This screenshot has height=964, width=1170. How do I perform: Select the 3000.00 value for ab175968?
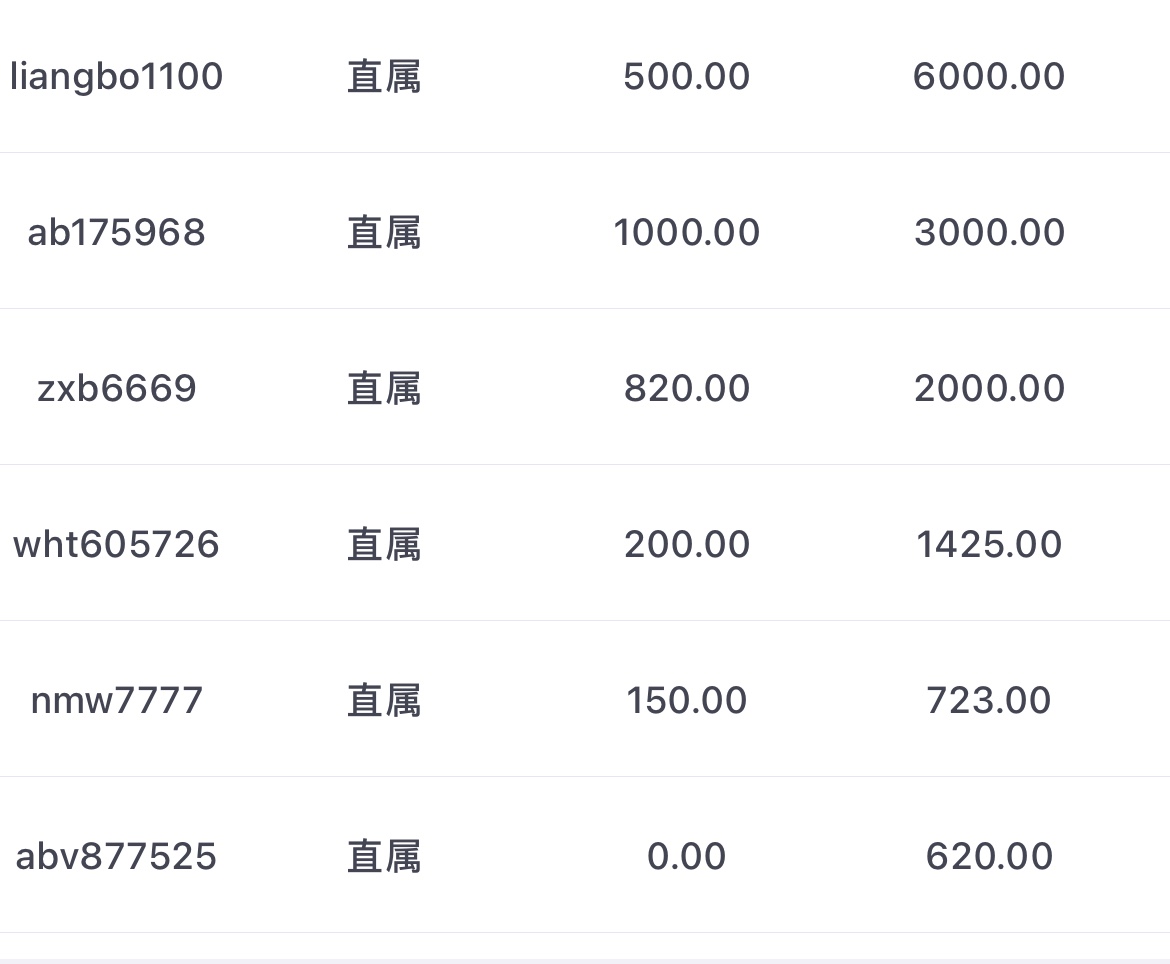pos(989,233)
